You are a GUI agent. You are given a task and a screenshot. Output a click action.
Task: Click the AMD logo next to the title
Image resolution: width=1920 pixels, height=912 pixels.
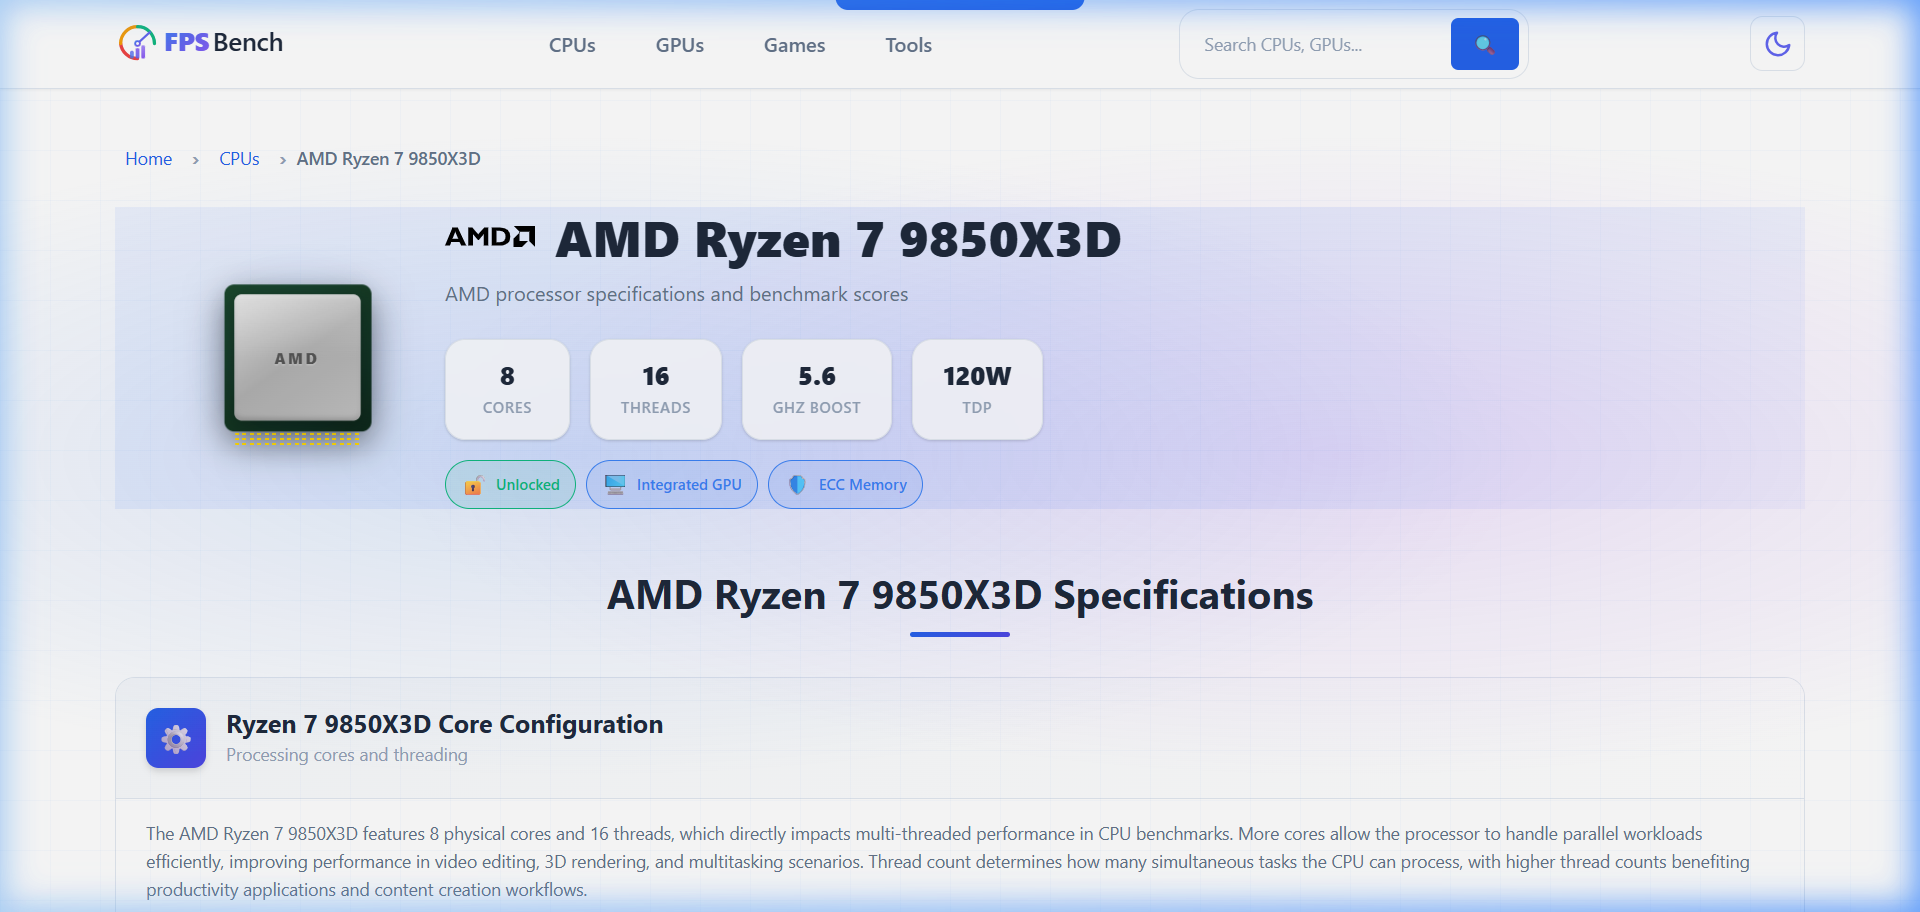pyautogui.click(x=489, y=238)
